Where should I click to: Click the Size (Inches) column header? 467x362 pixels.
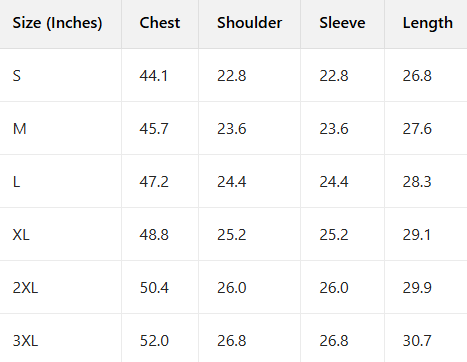click(x=57, y=23)
